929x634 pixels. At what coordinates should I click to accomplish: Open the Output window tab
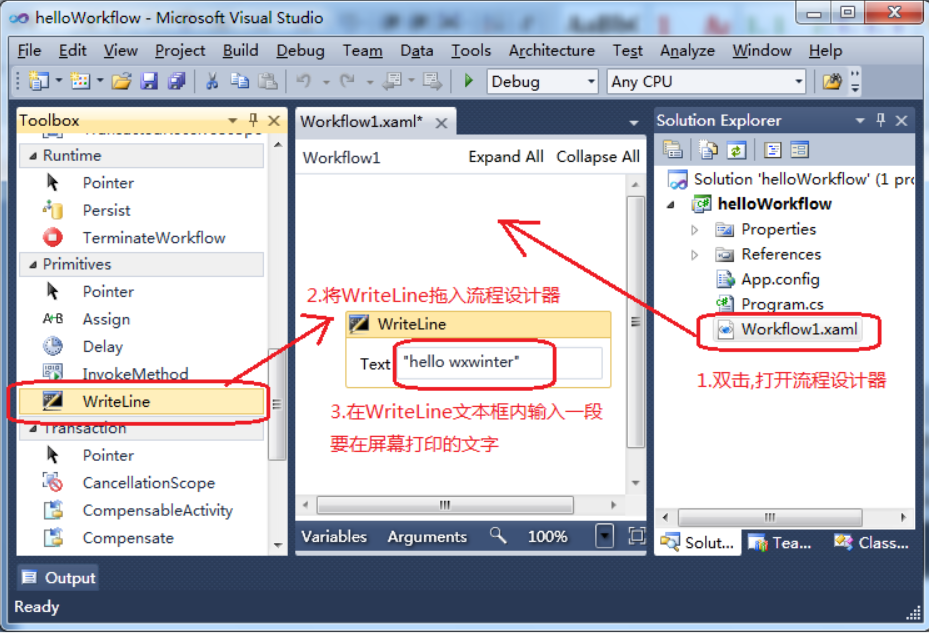click(x=58, y=578)
